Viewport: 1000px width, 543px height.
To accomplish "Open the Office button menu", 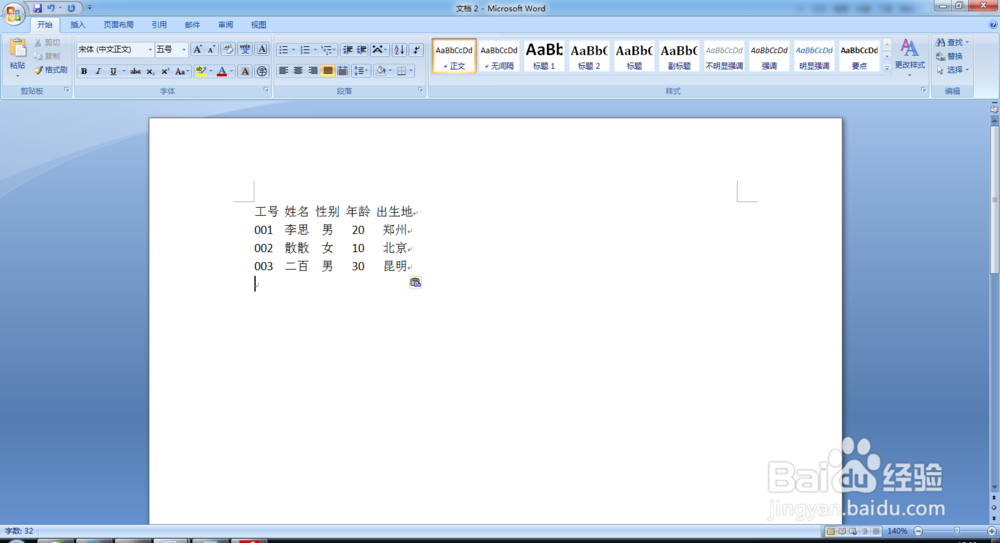I will click(x=13, y=13).
